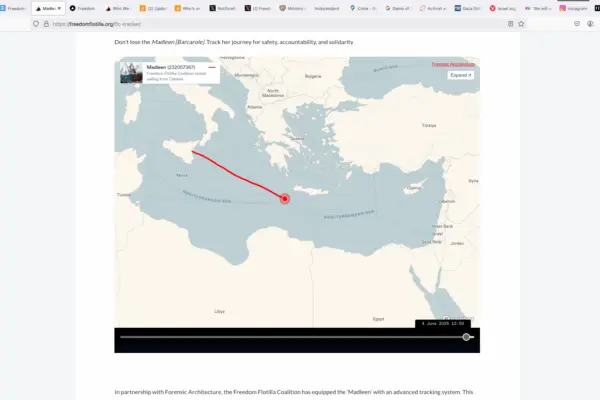600x400 pixels.
Task: Open the 'Activist' tab
Action: tap(433, 8)
